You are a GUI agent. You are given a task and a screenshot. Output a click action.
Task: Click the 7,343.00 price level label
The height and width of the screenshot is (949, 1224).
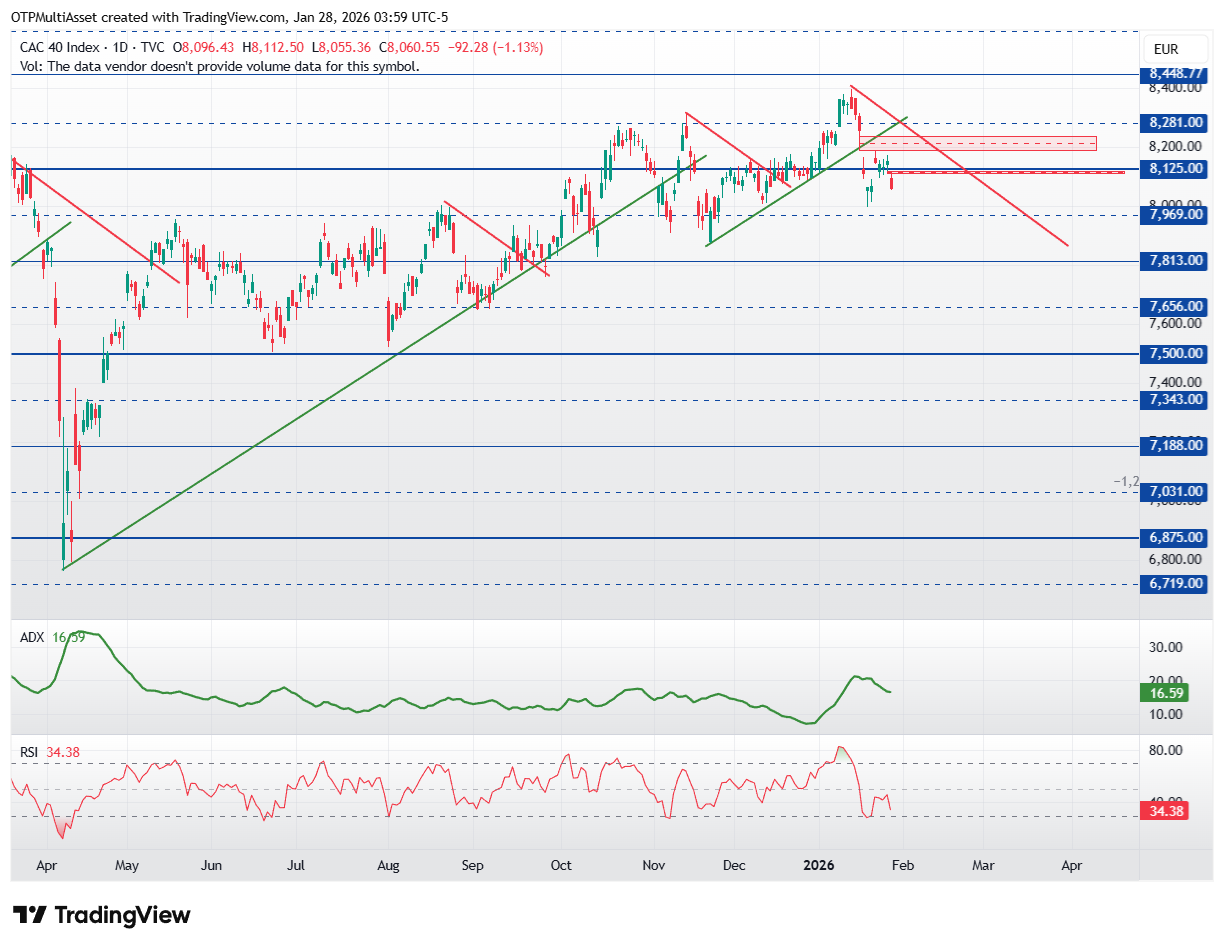point(1173,399)
